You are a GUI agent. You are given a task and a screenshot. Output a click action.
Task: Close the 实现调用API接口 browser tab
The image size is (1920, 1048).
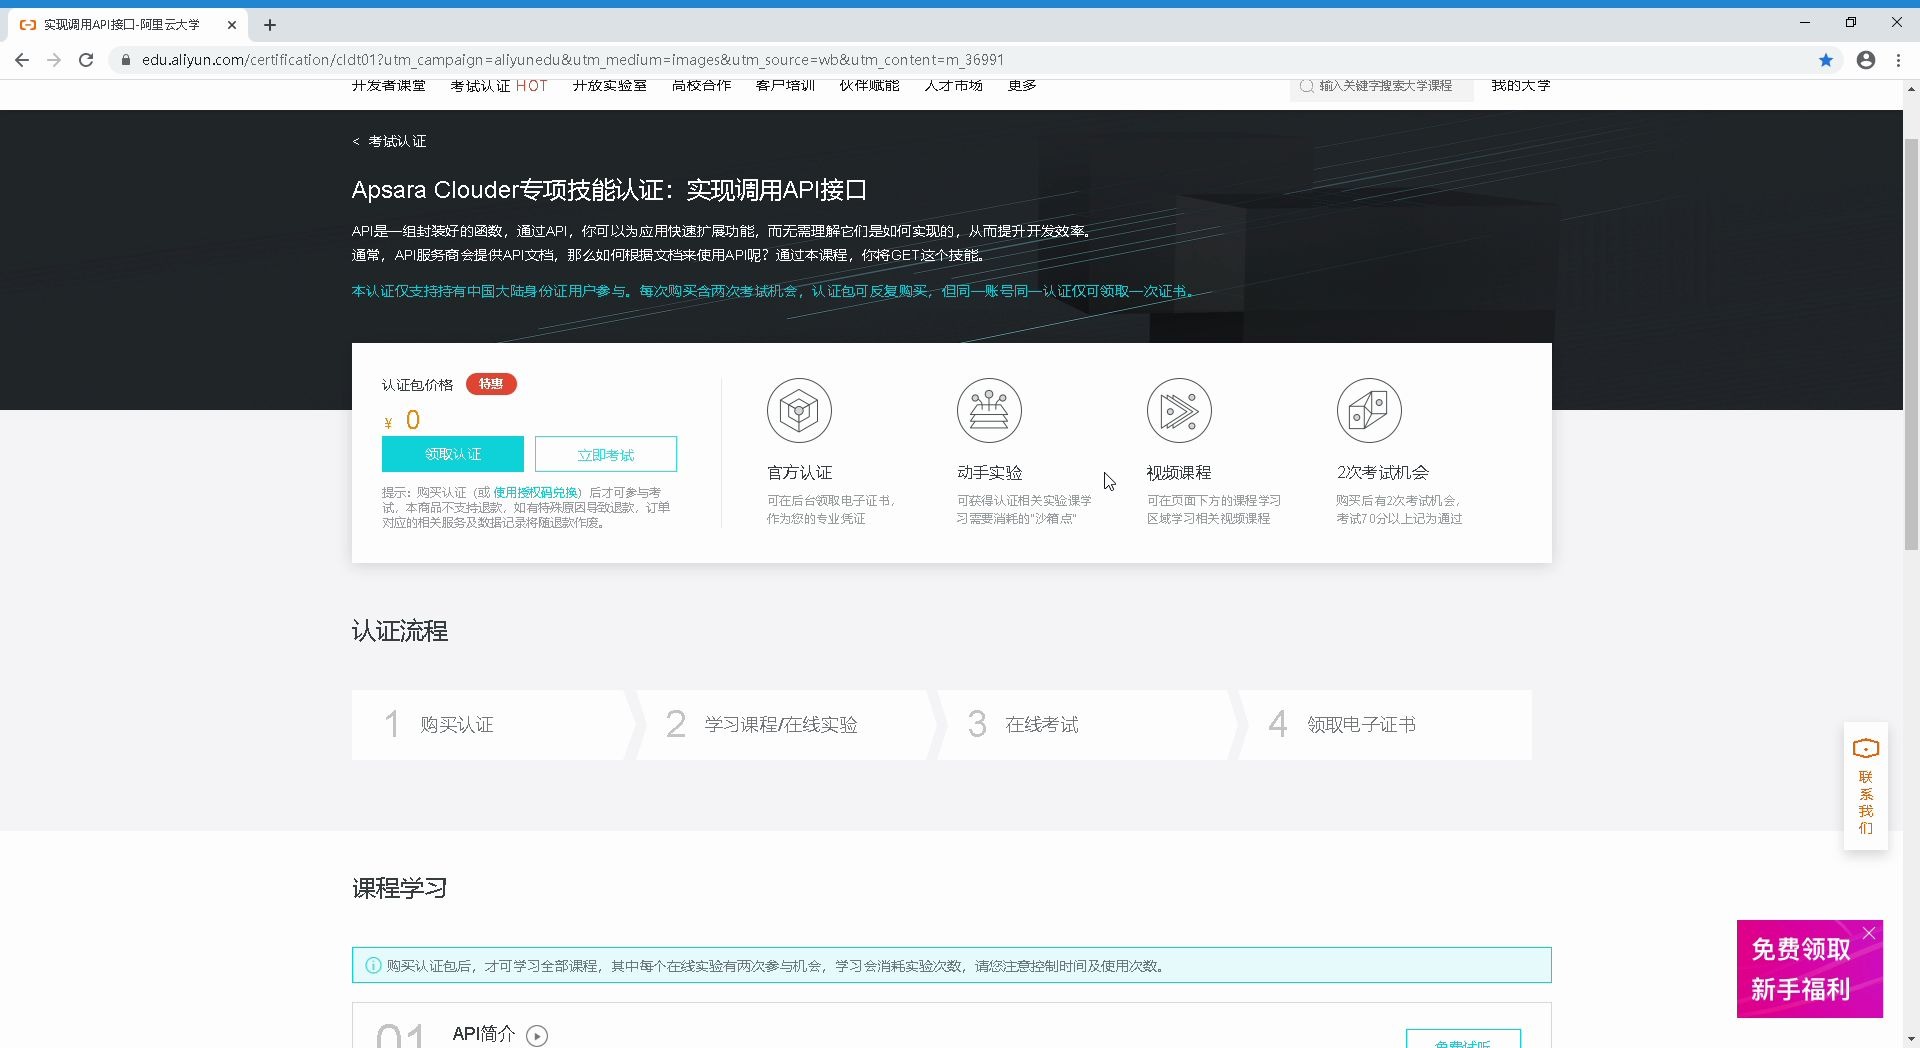coord(232,25)
